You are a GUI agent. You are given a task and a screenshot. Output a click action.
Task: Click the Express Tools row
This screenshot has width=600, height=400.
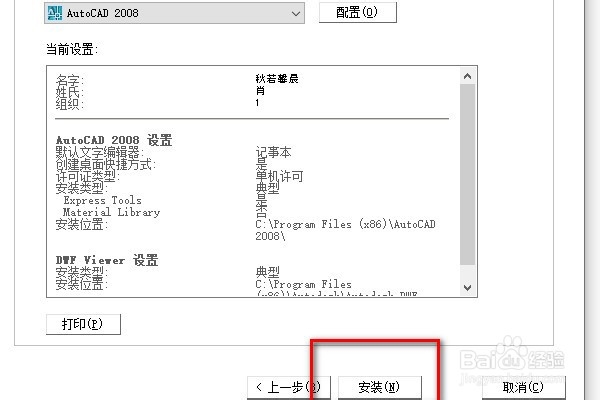(103, 200)
